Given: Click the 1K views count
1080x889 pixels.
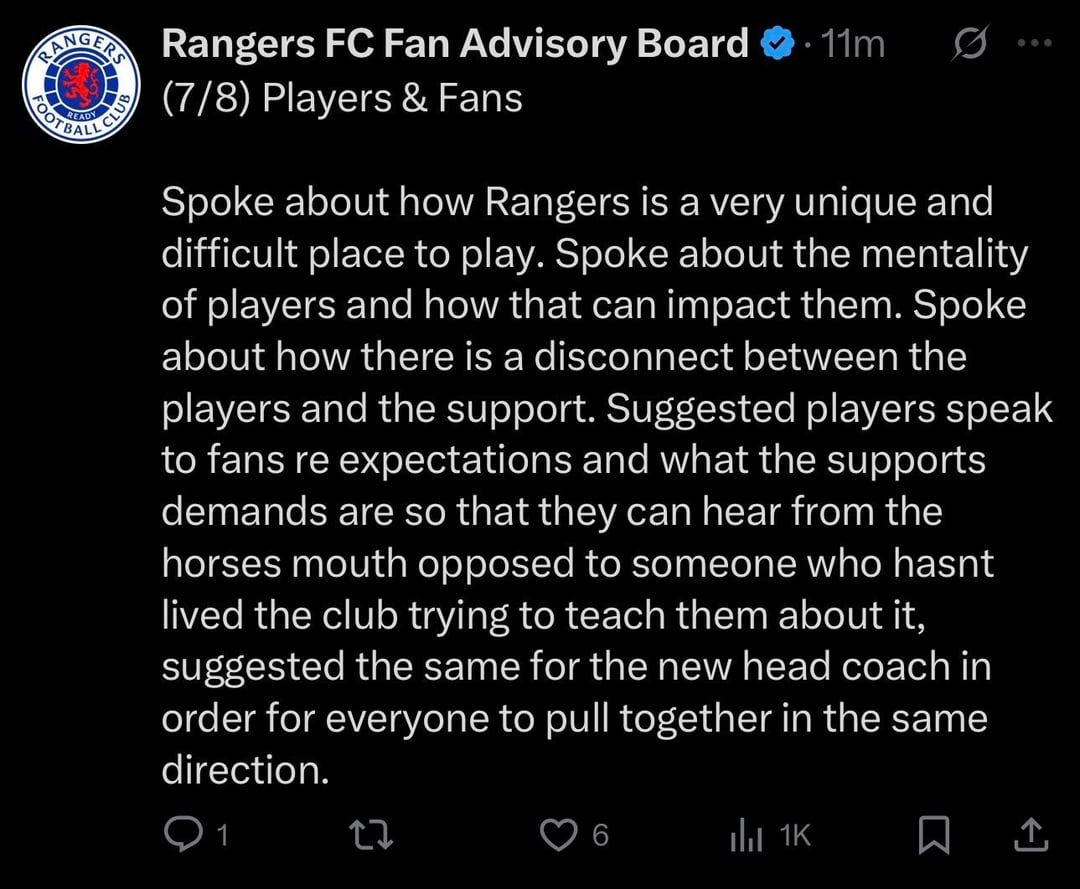Looking at the screenshot, I should 796,835.
